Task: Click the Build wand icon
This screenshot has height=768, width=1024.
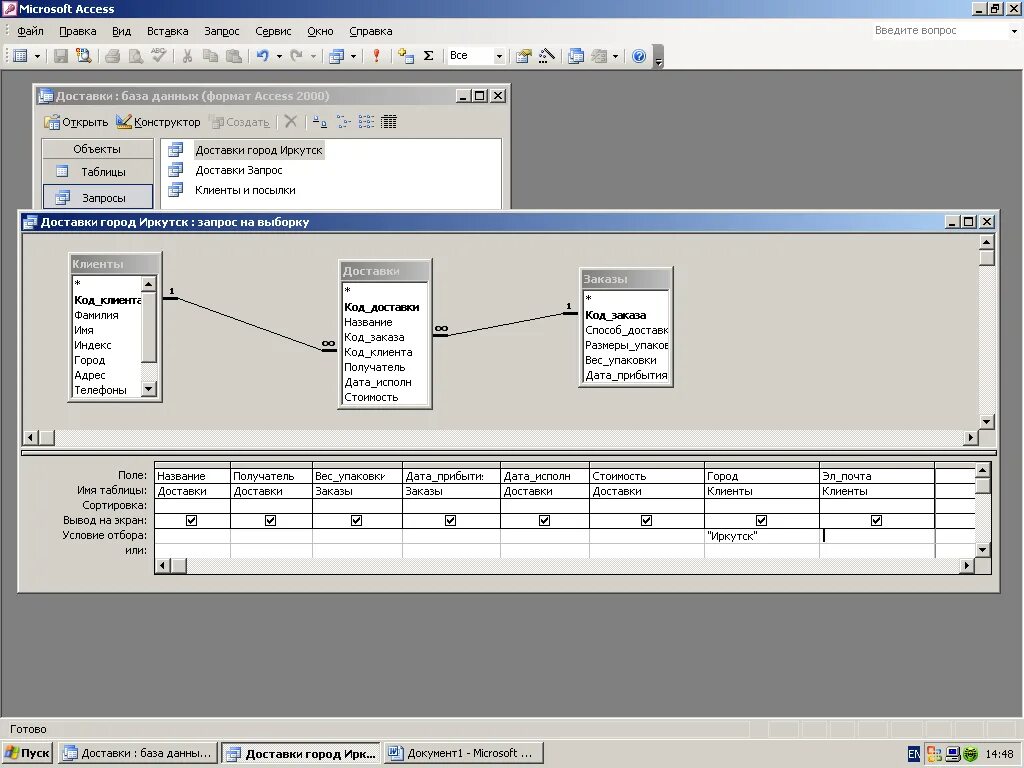Action: 547,56
